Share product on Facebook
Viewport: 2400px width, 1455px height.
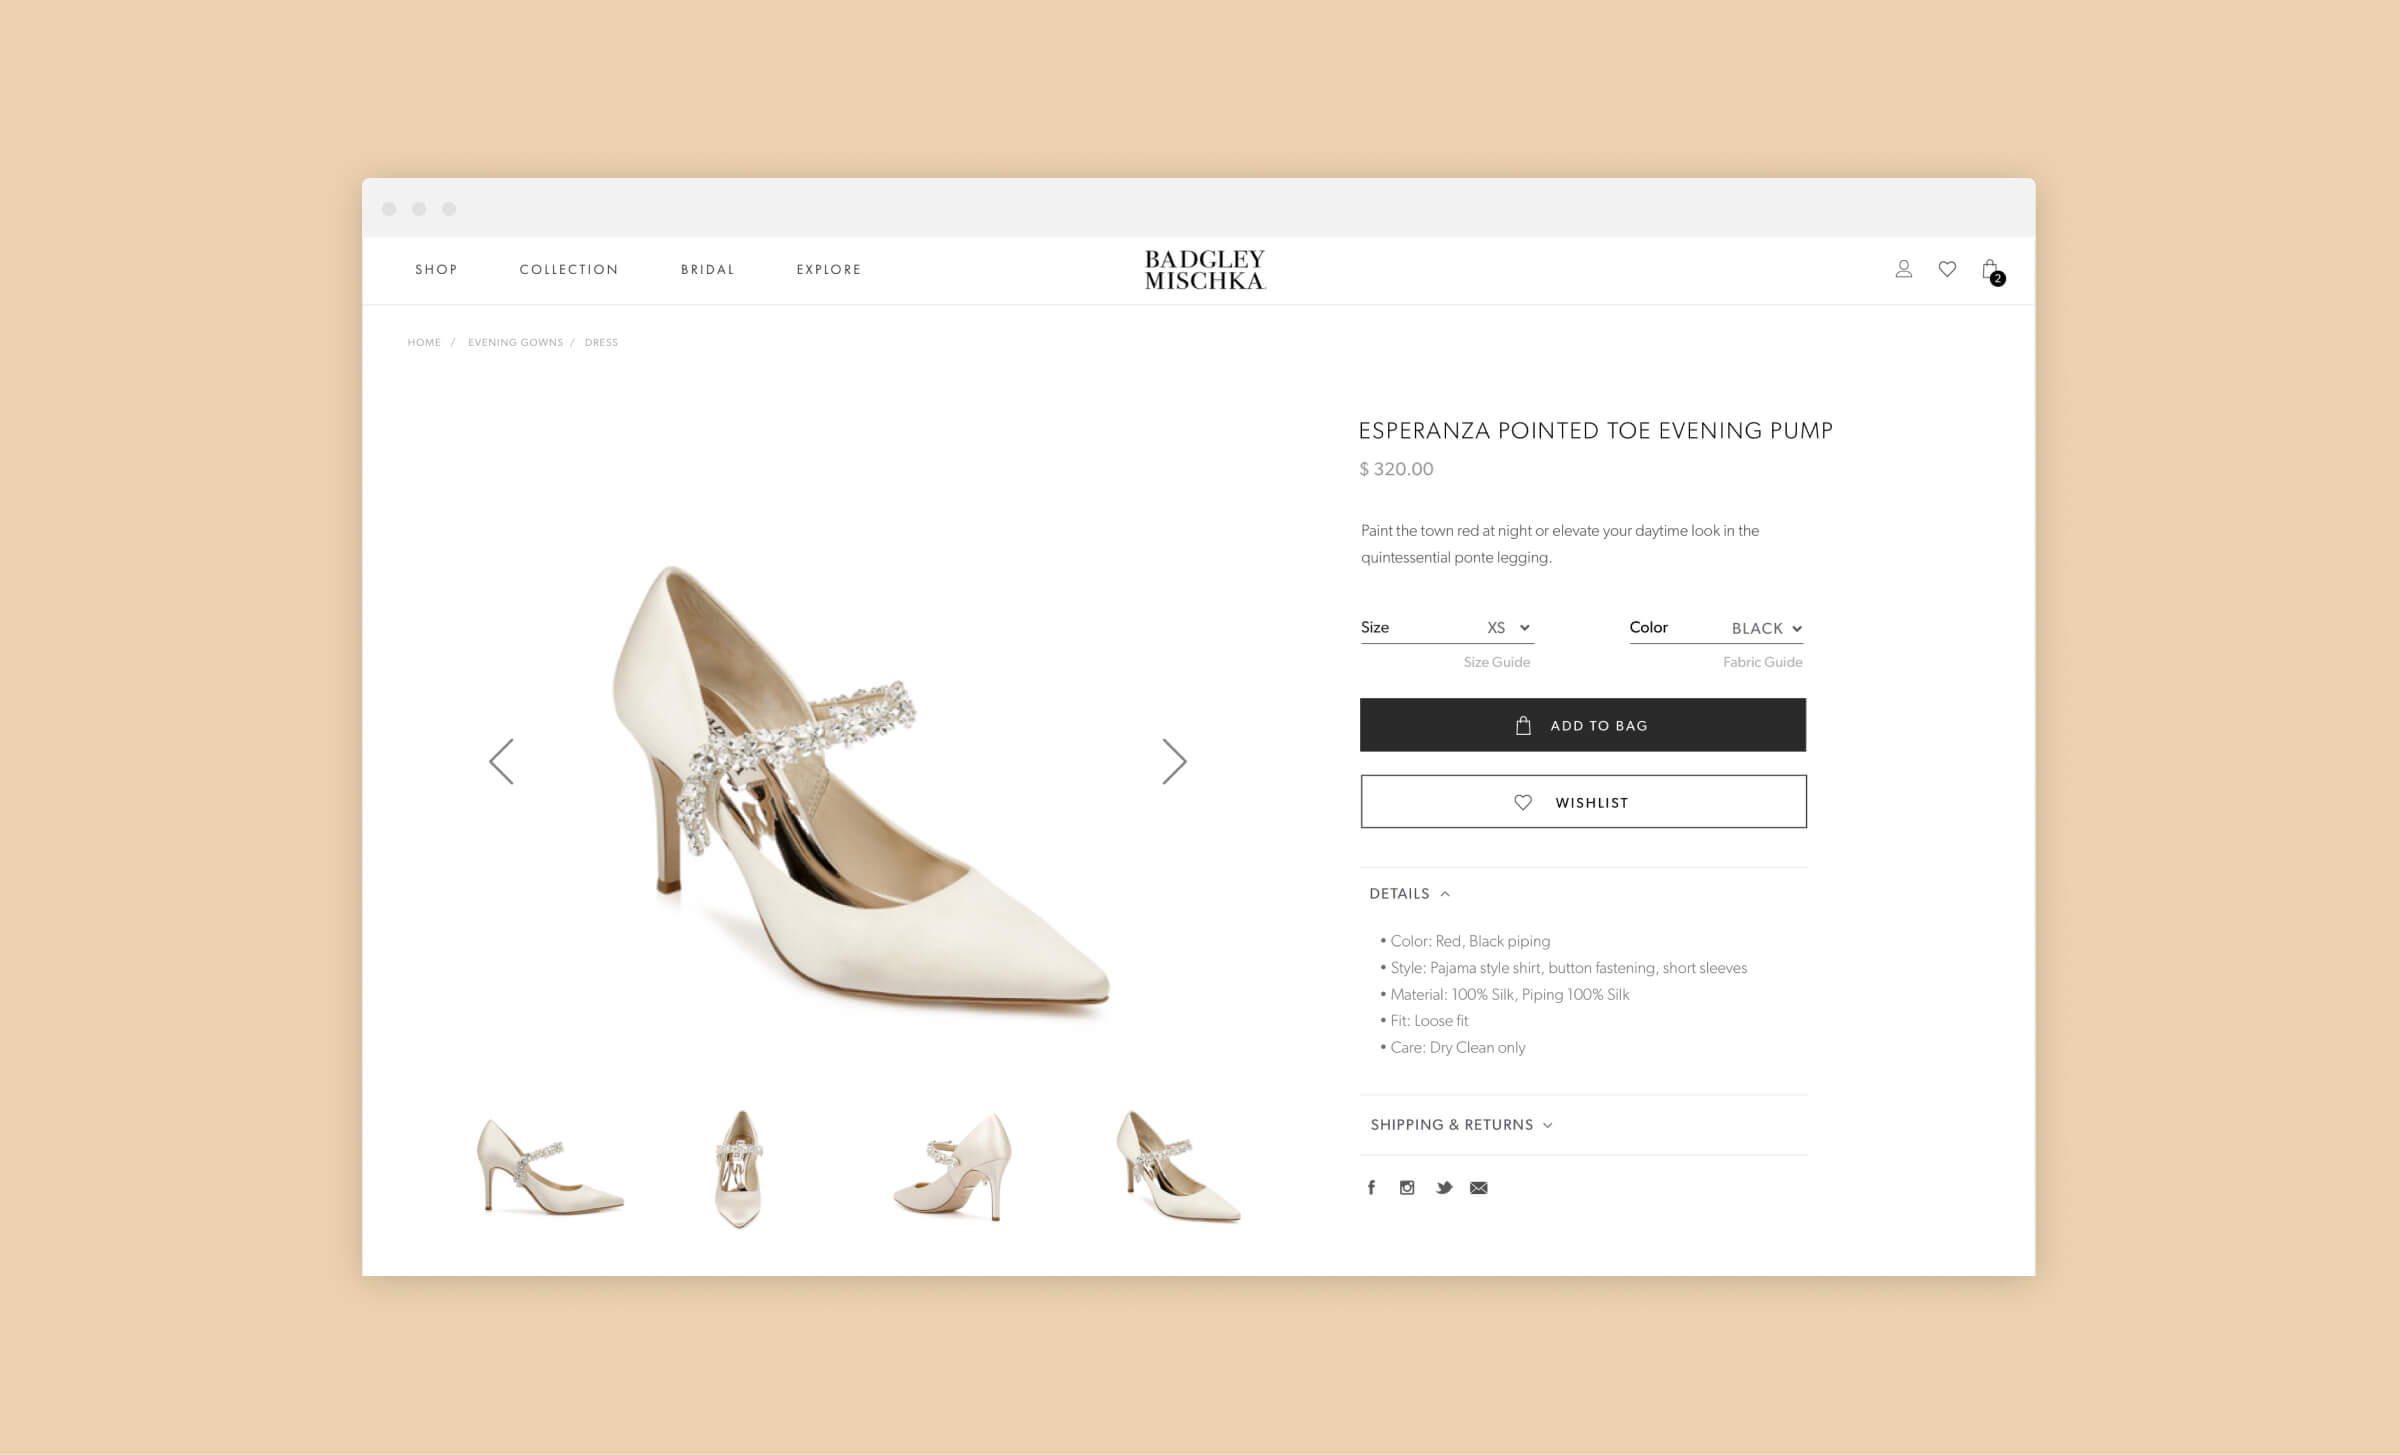pyautogui.click(x=1371, y=1187)
